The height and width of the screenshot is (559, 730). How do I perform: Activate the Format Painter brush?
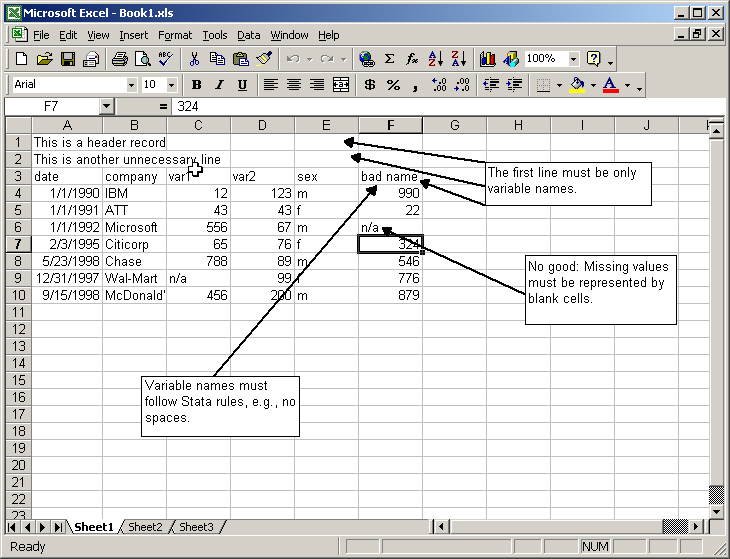[x=264, y=59]
